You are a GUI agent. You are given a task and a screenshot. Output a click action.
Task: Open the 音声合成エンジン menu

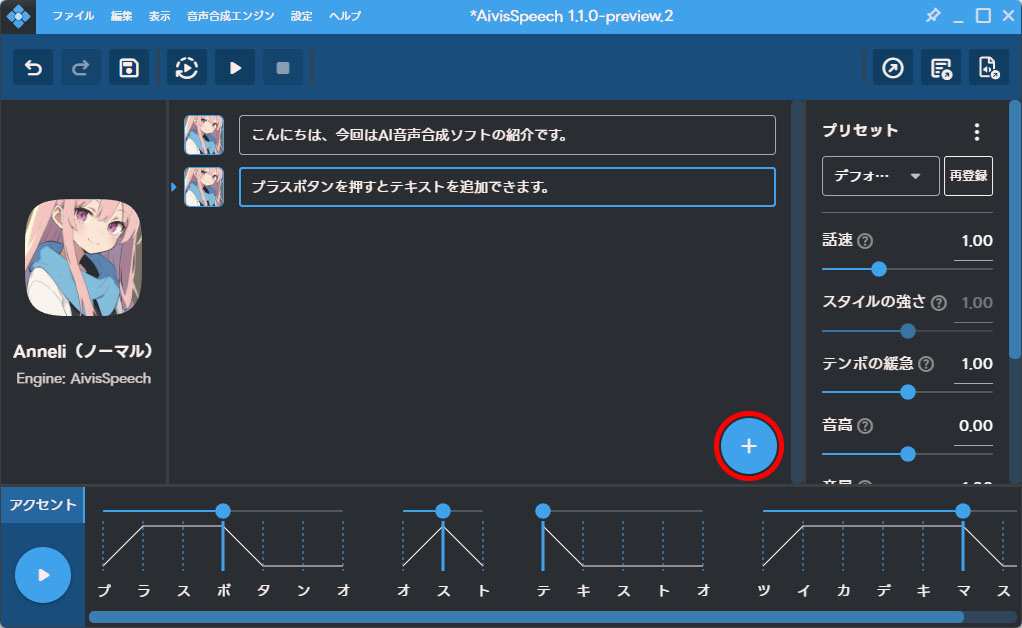point(230,16)
